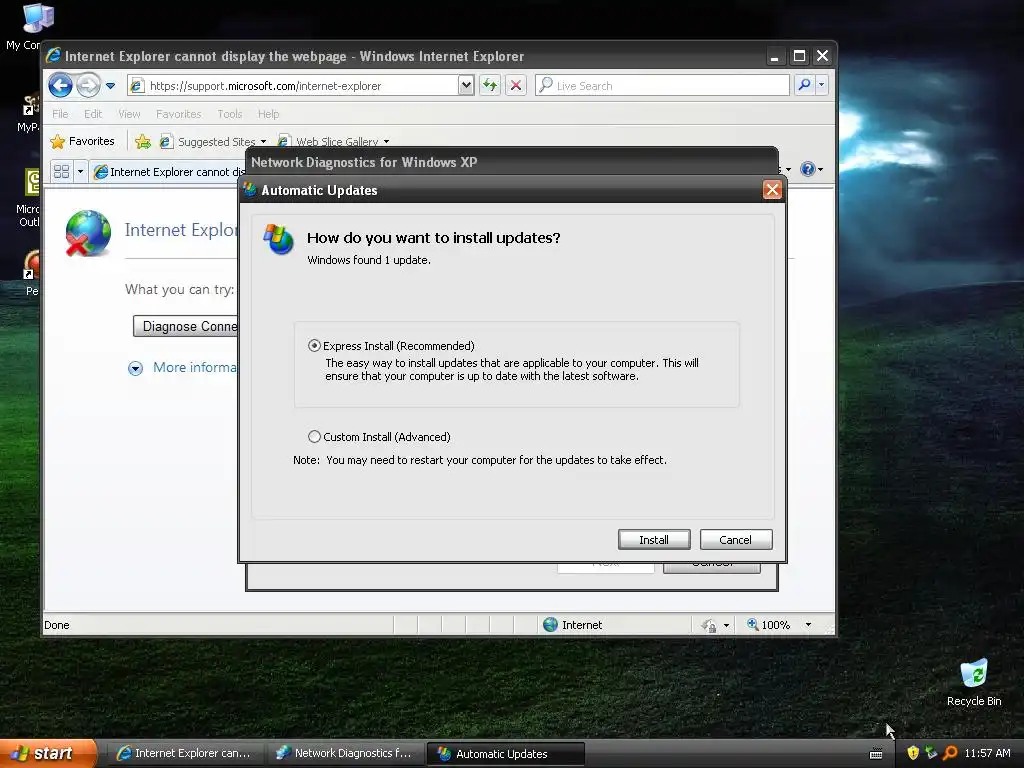Image resolution: width=1024 pixels, height=768 pixels.
Task: Click the Internet Explorer Back arrow button
Action: tap(60, 86)
